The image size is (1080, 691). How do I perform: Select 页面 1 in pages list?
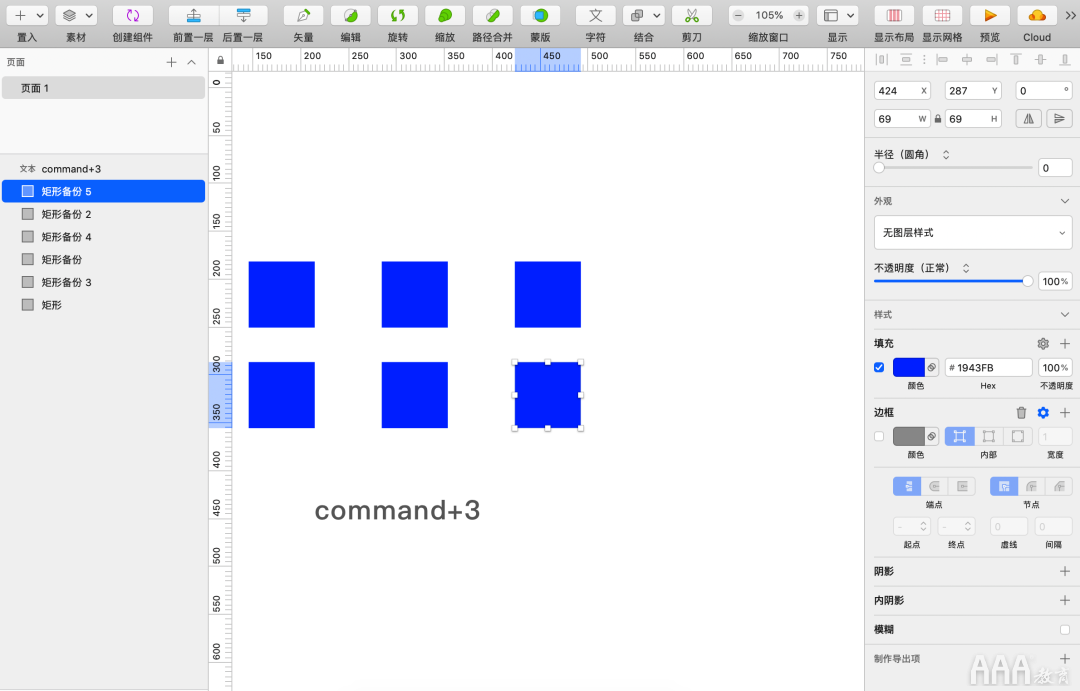[x=103, y=88]
